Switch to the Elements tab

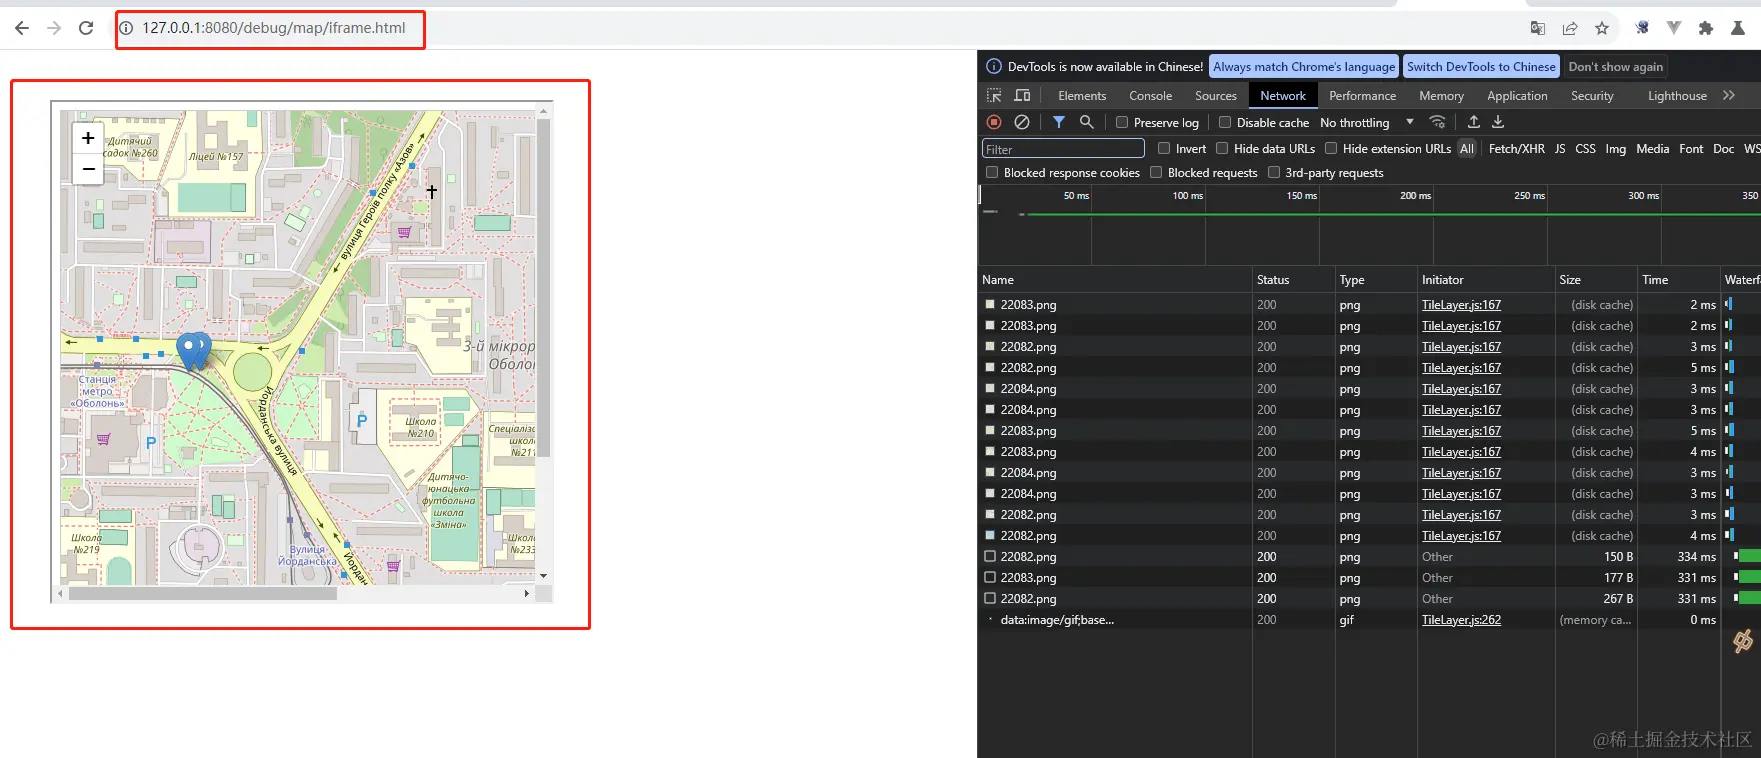coord(1082,96)
